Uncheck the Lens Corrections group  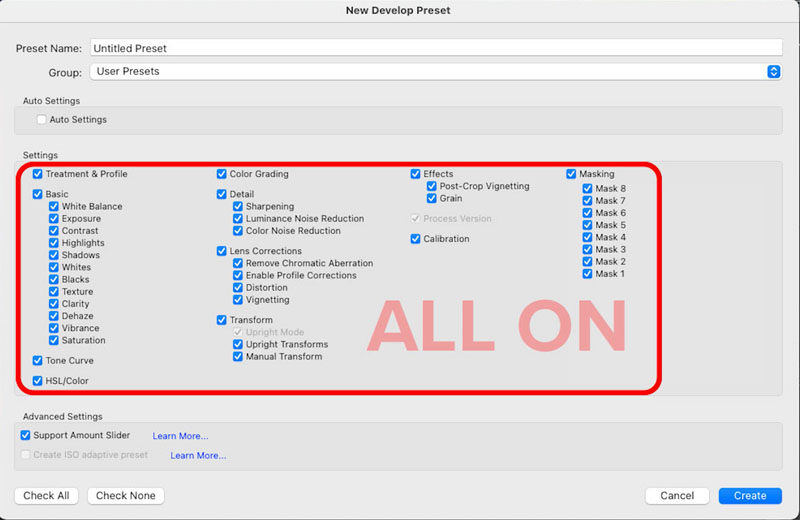coord(221,251)
